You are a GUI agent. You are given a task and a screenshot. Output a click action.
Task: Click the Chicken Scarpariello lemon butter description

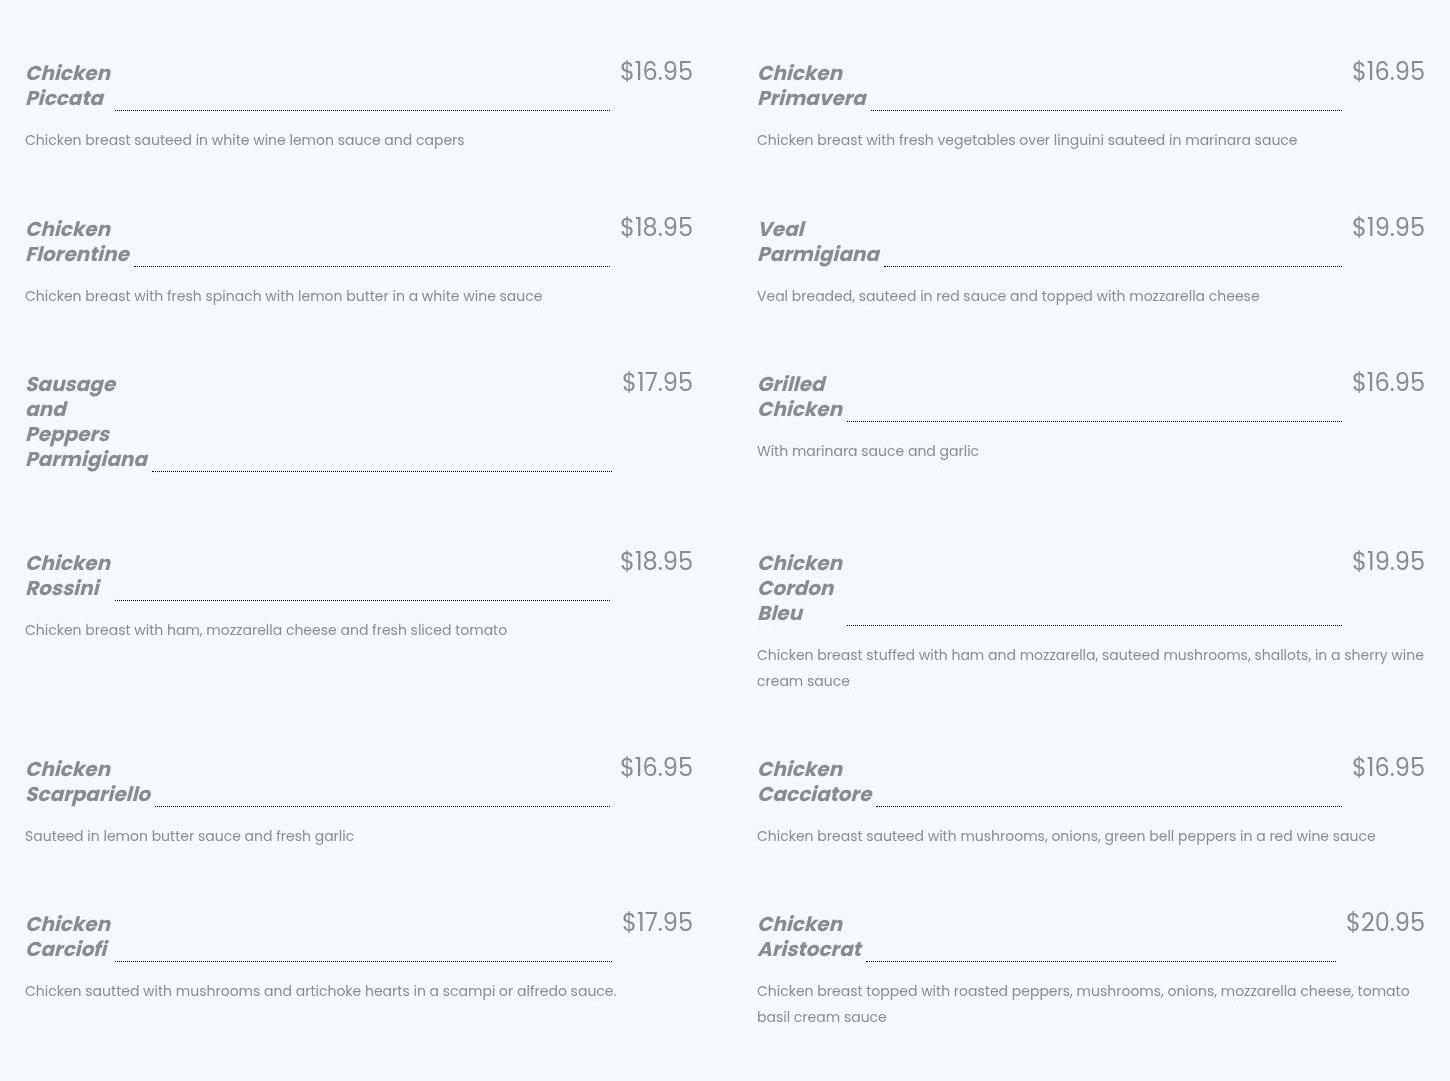click(190, 836)
